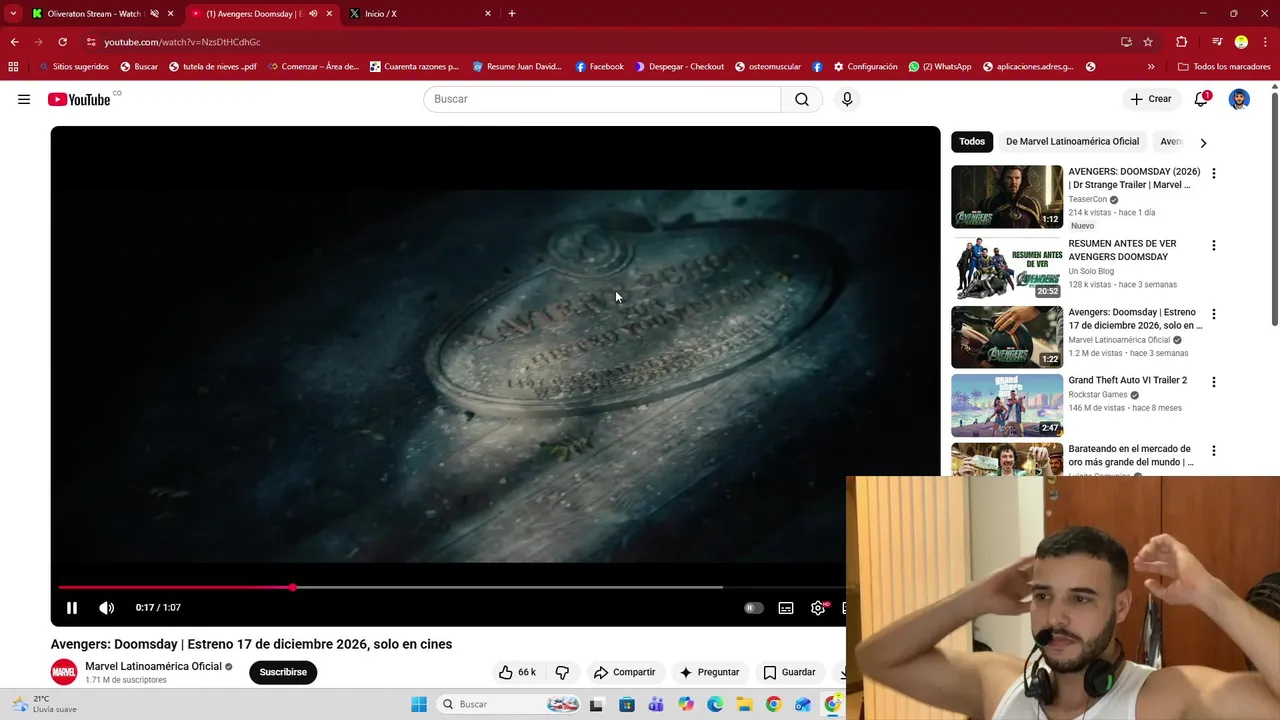This screenshot has width=1280, height=720.
Task: Open the Facebook bookmark
Action: 599,67
